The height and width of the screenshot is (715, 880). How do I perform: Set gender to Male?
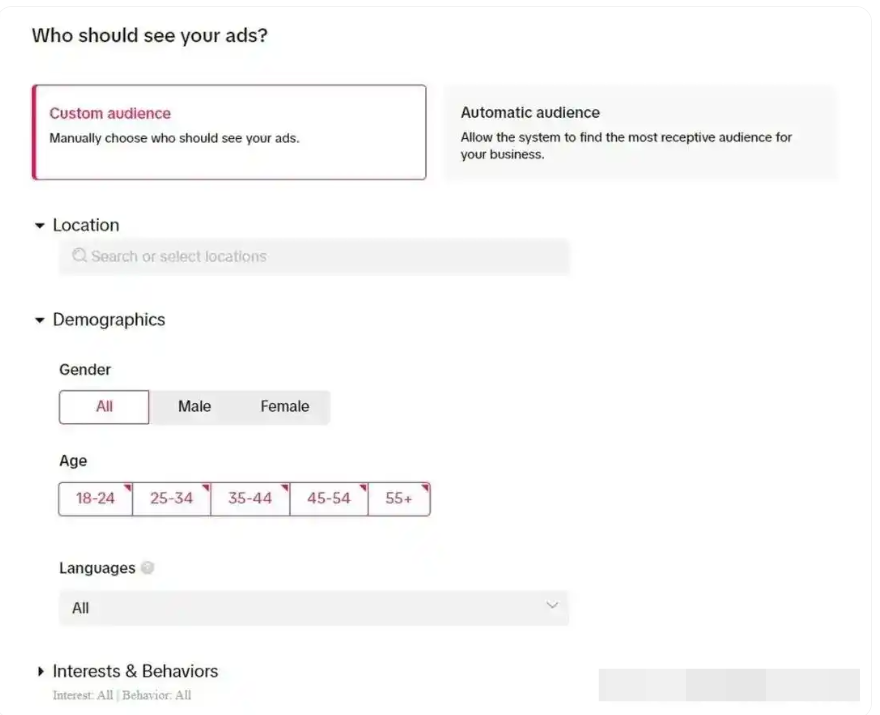pos(194,407)
